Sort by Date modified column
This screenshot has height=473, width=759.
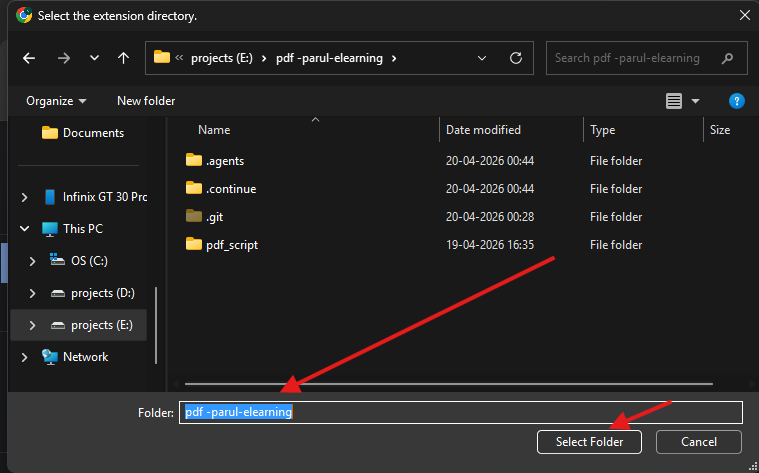point(483,130)
